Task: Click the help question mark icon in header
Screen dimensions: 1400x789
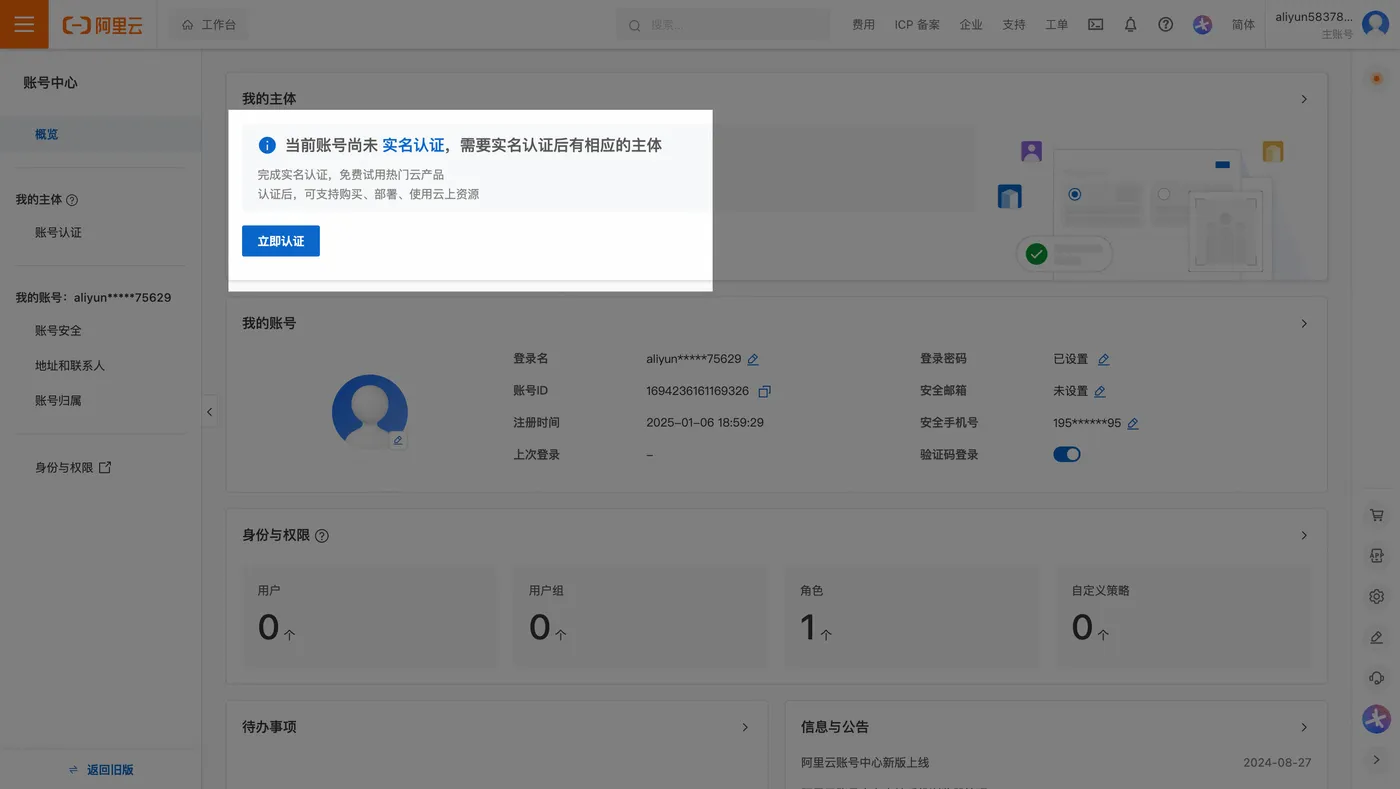Action: (1166, 25)
